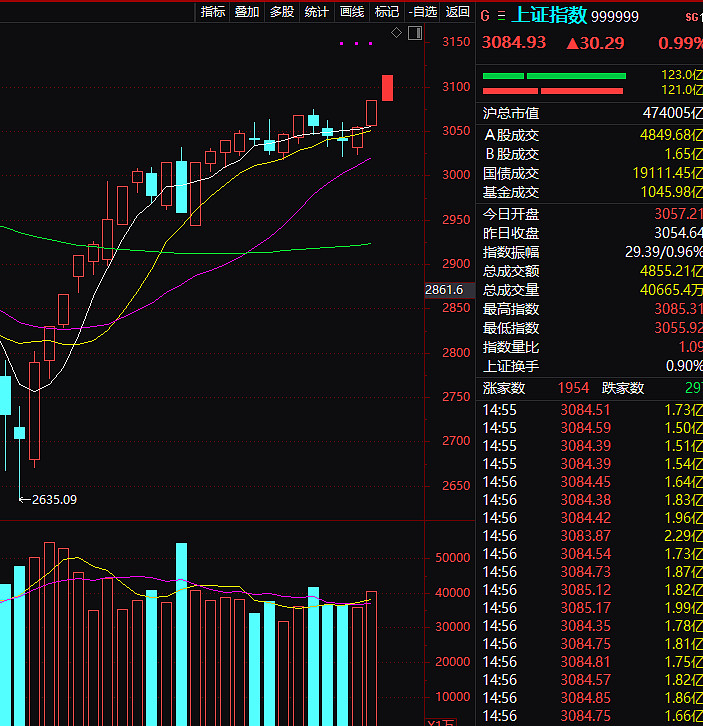Click the 涨家数 count 1954
The width and height of the screenshot is (703, 726).
[x=573, y=388]
